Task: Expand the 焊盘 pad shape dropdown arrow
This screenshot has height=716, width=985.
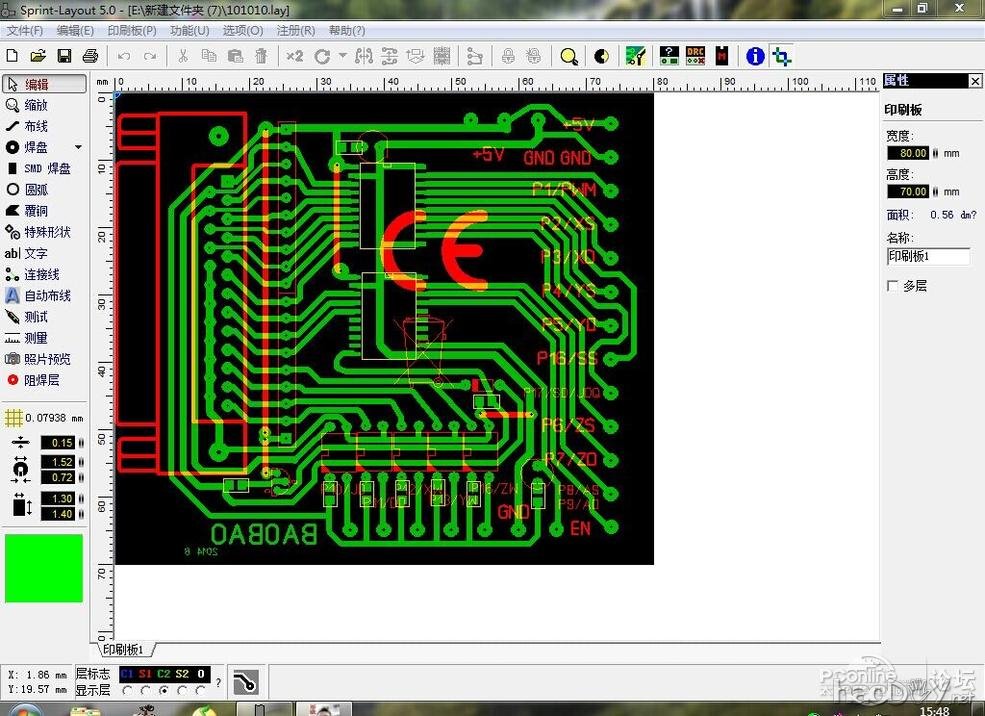Action: click(x=78, y=147)
